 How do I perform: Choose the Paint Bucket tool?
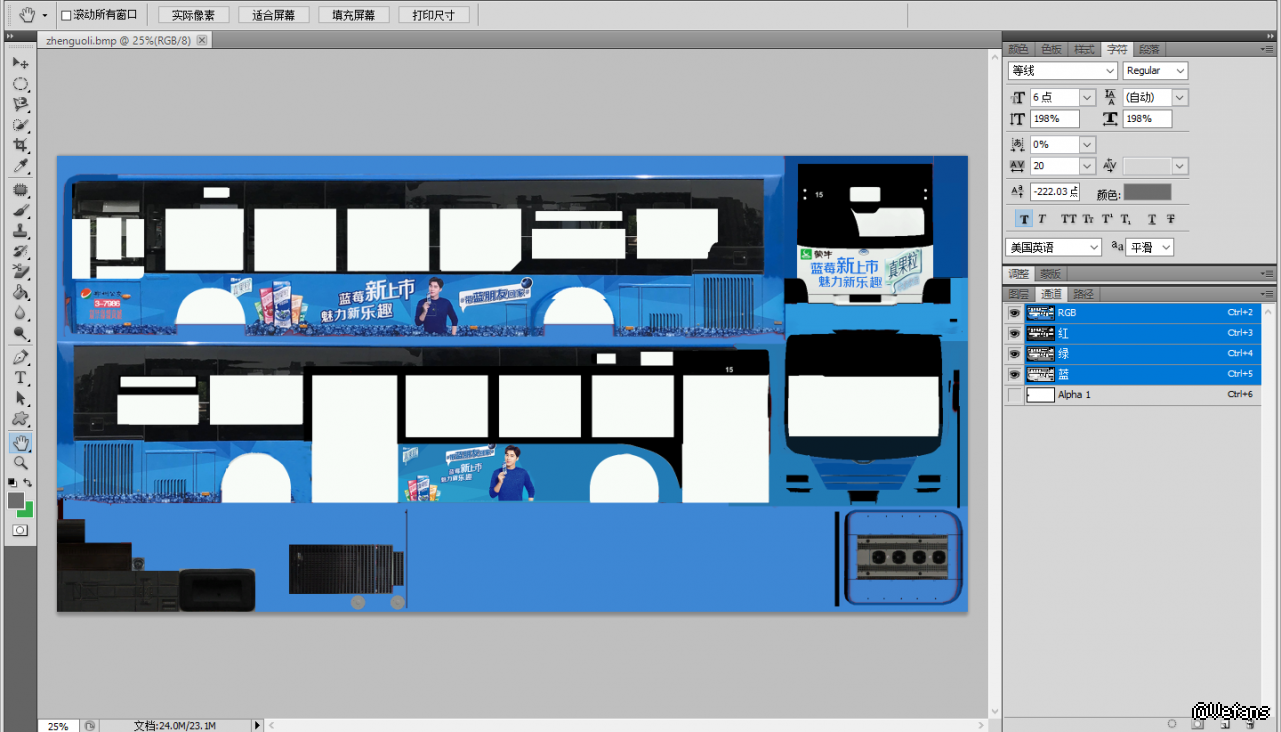pyautogui.click(x=20, y=293)
